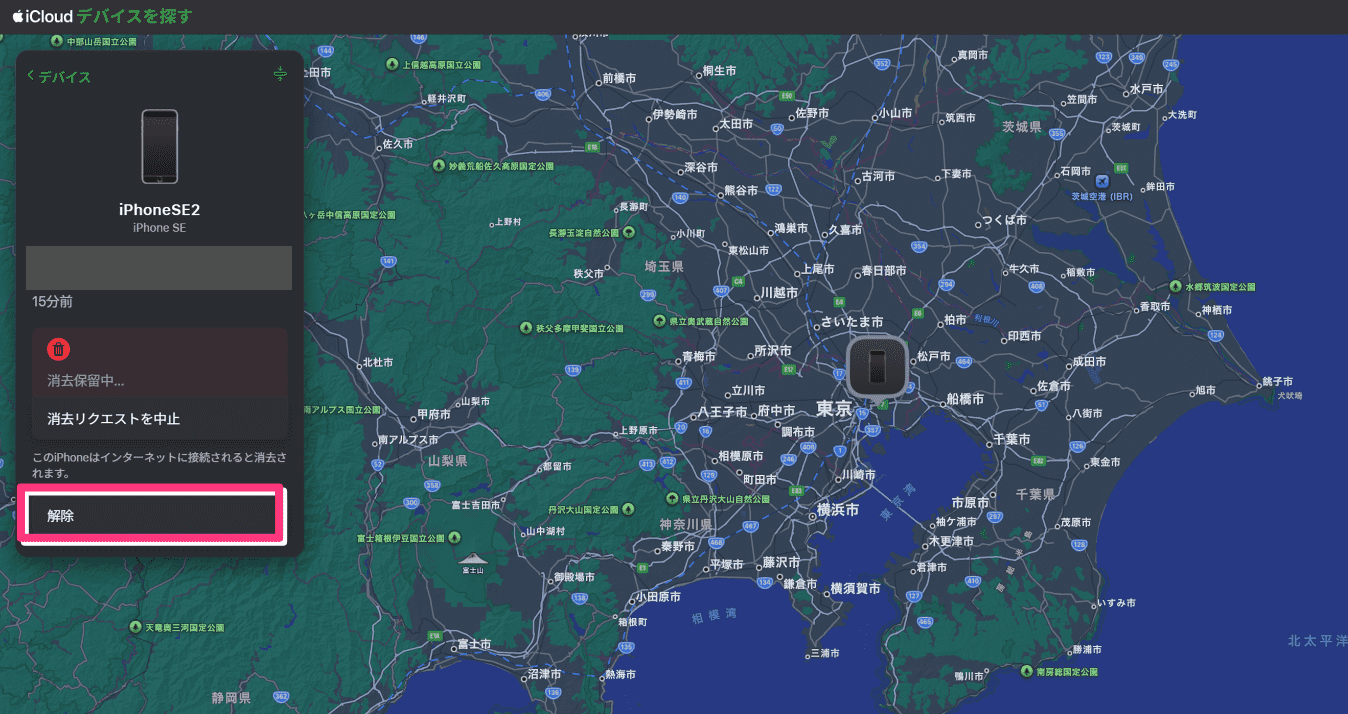Click the 山梨県 prefecture label

pyautogui.click(x=447, y=461)
